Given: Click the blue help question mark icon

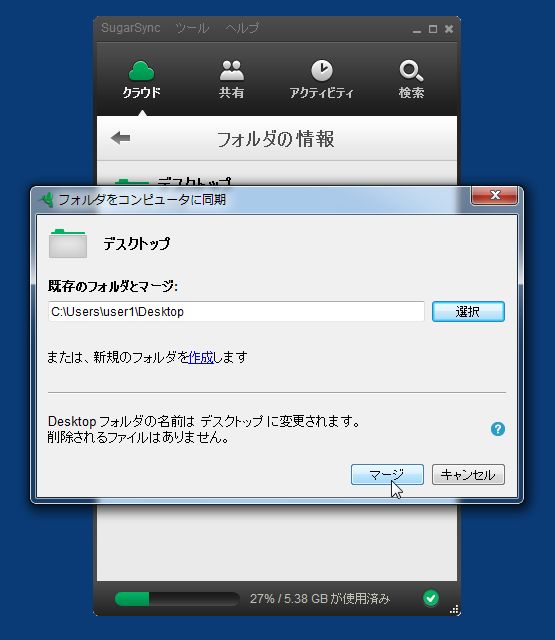Looking at the screenshot, I should pyautogui.click(x=497, y=429).
